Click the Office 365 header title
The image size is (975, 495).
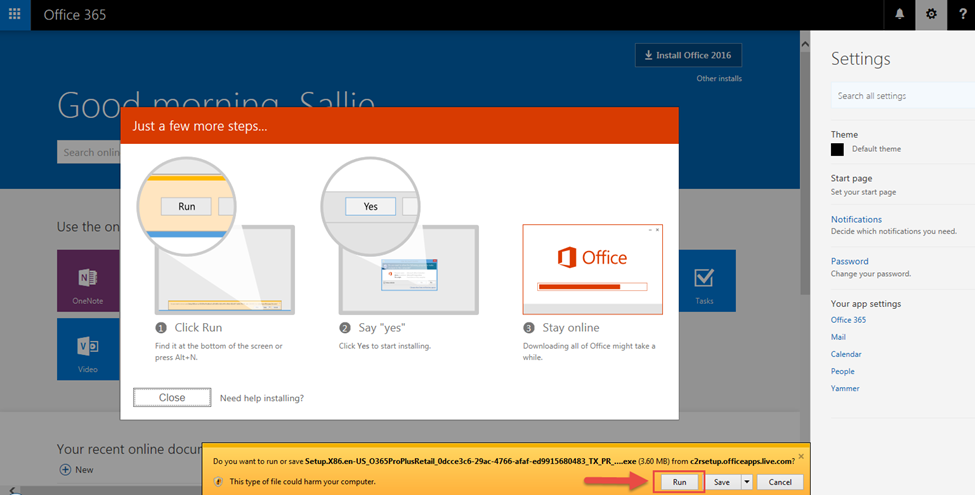click(x=75, y=15)
